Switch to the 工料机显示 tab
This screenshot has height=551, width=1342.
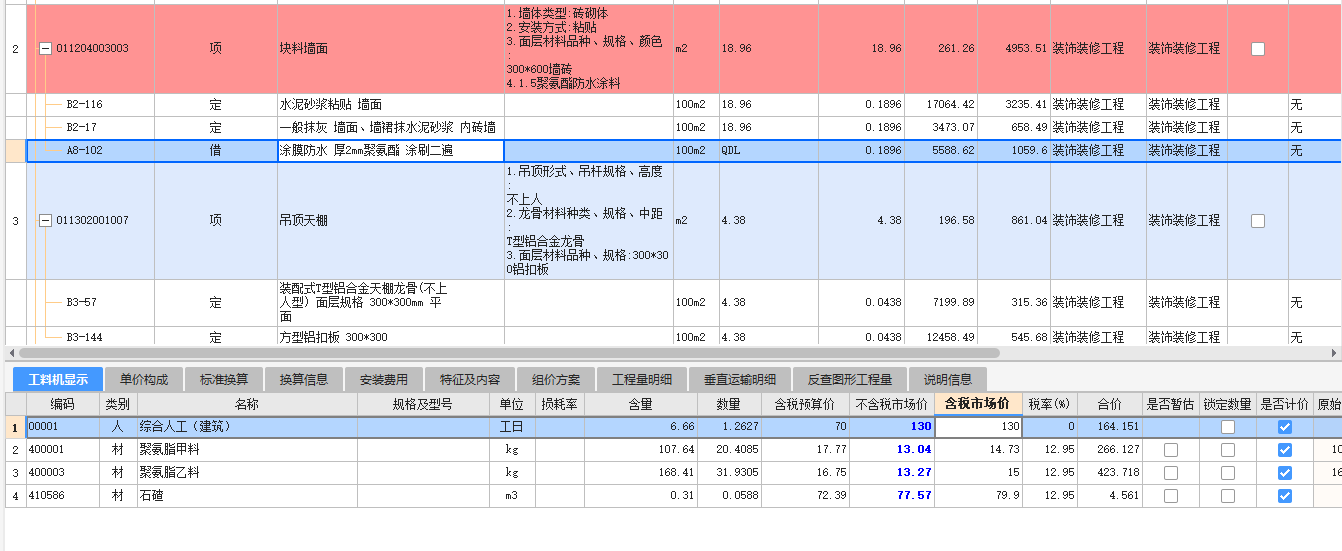coord(58,380)
